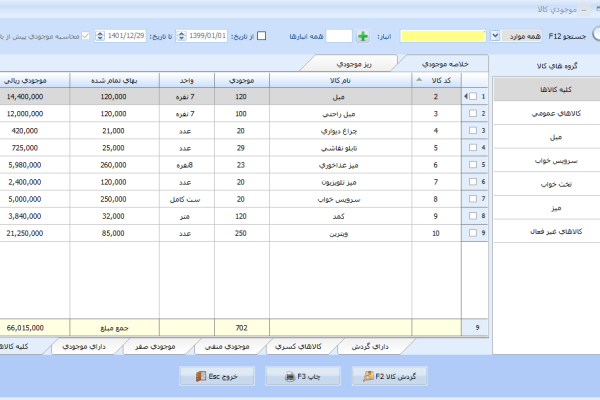Click cost value 260,000 in table
This screenshot has width=600, height=400.
click(x=113, y=165)
